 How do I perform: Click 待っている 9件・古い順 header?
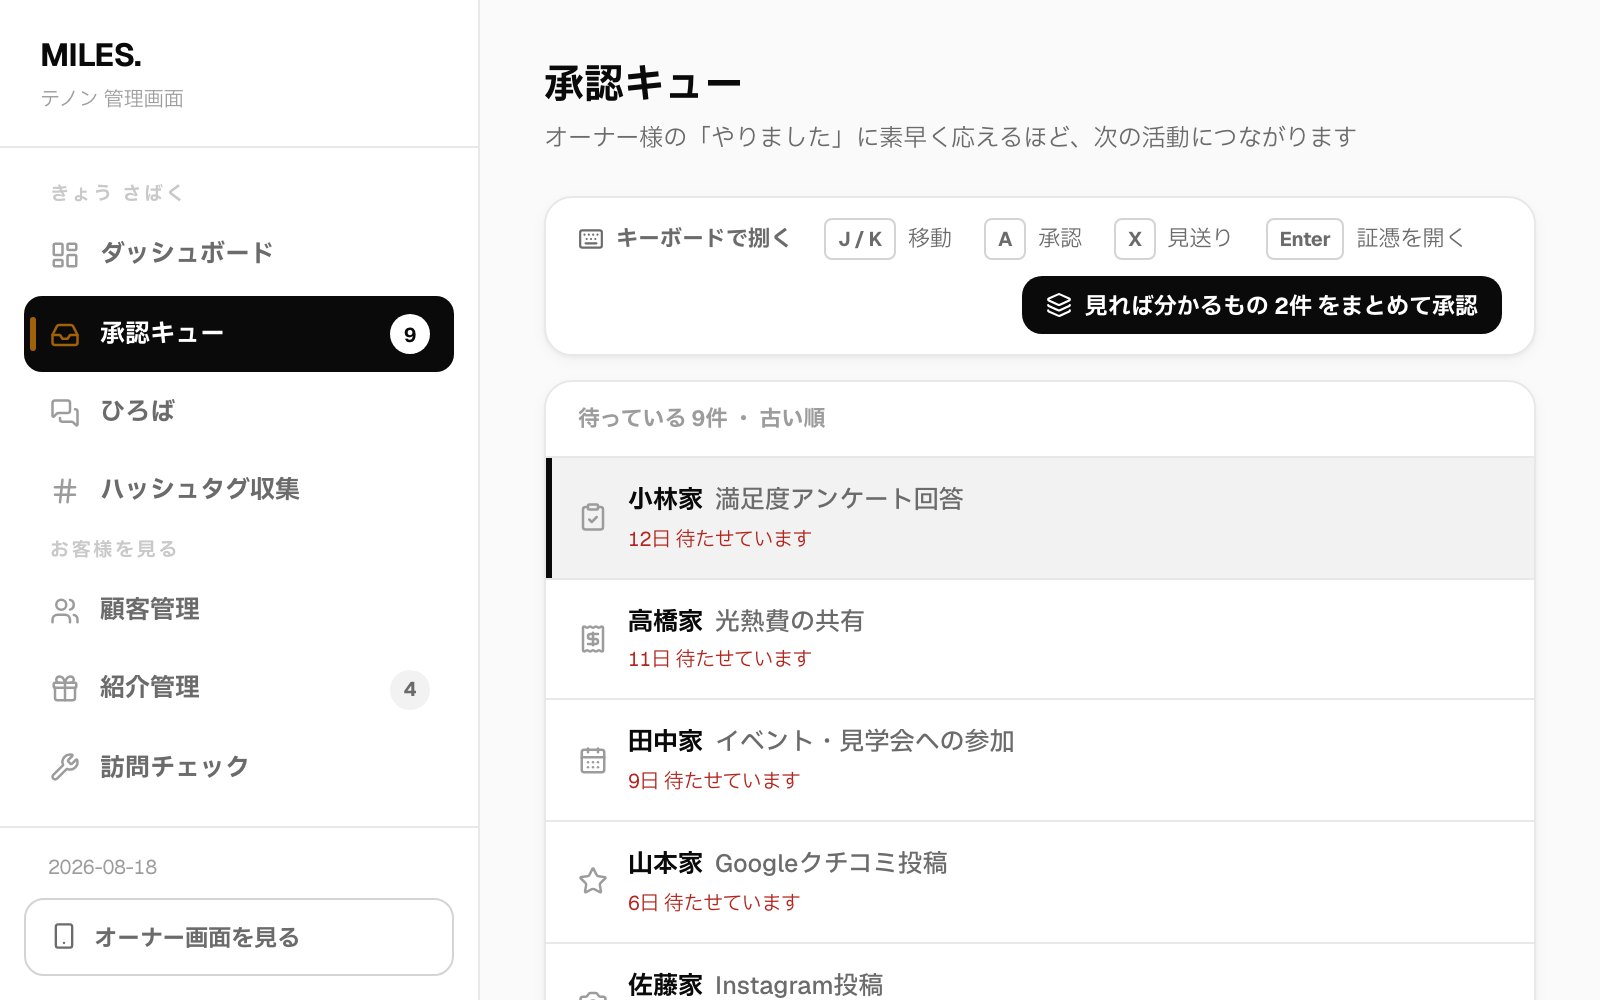(702, 418)
